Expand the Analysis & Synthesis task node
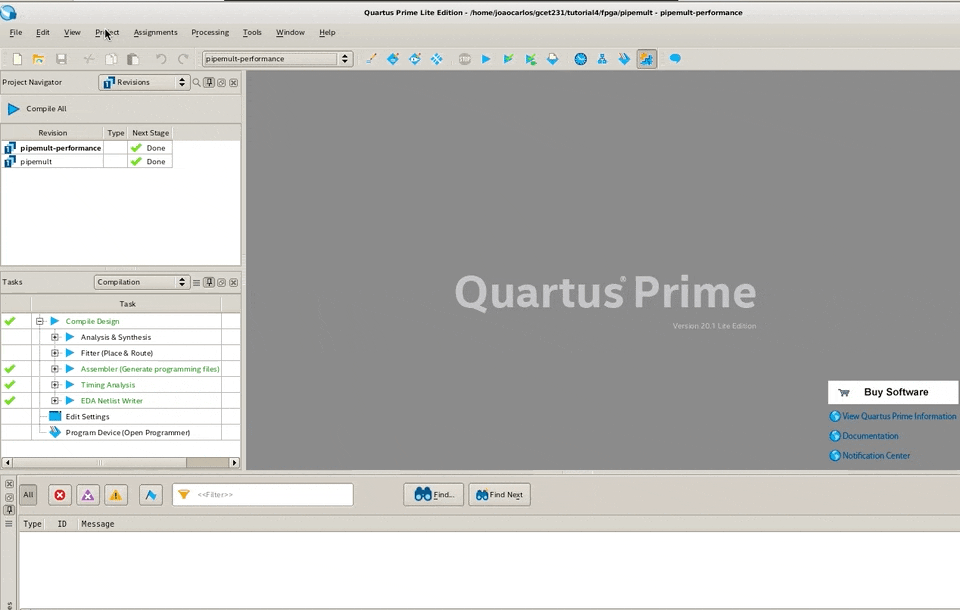This screenshot has height=610, width=960. click(x=55, y=337)
